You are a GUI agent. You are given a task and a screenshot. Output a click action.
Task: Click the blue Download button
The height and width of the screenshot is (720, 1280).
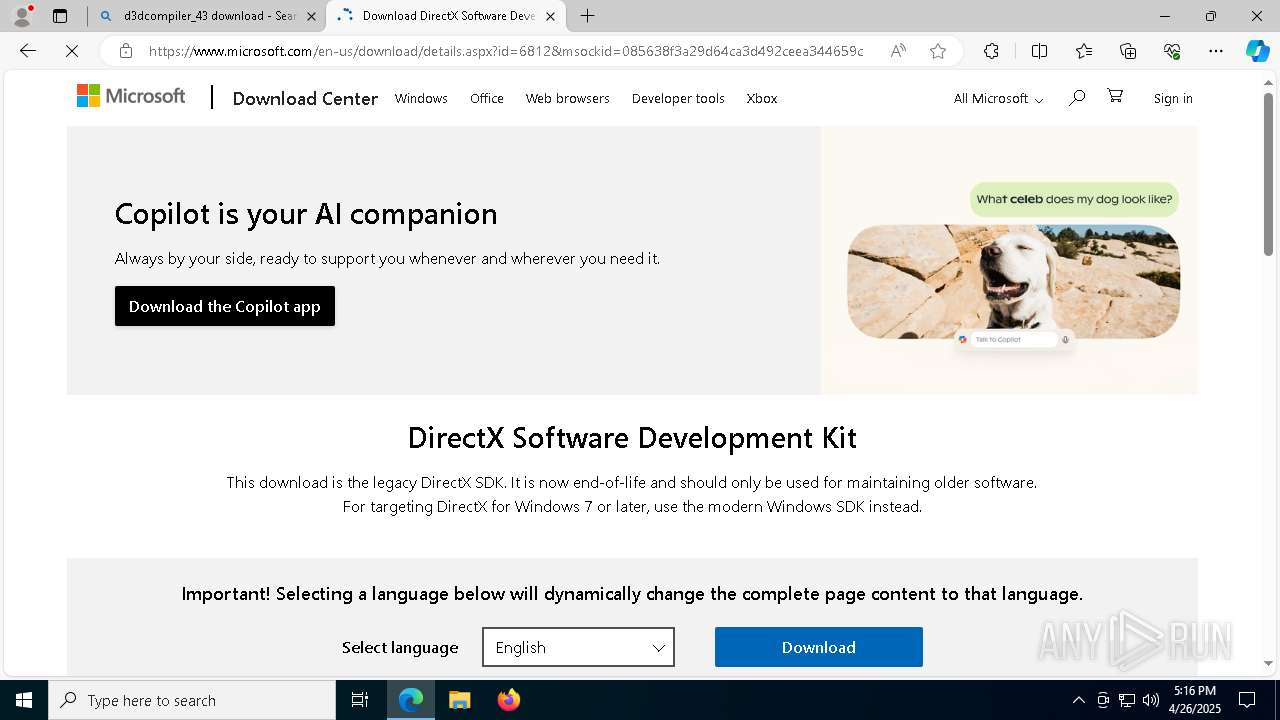click(x=819, y=647)
